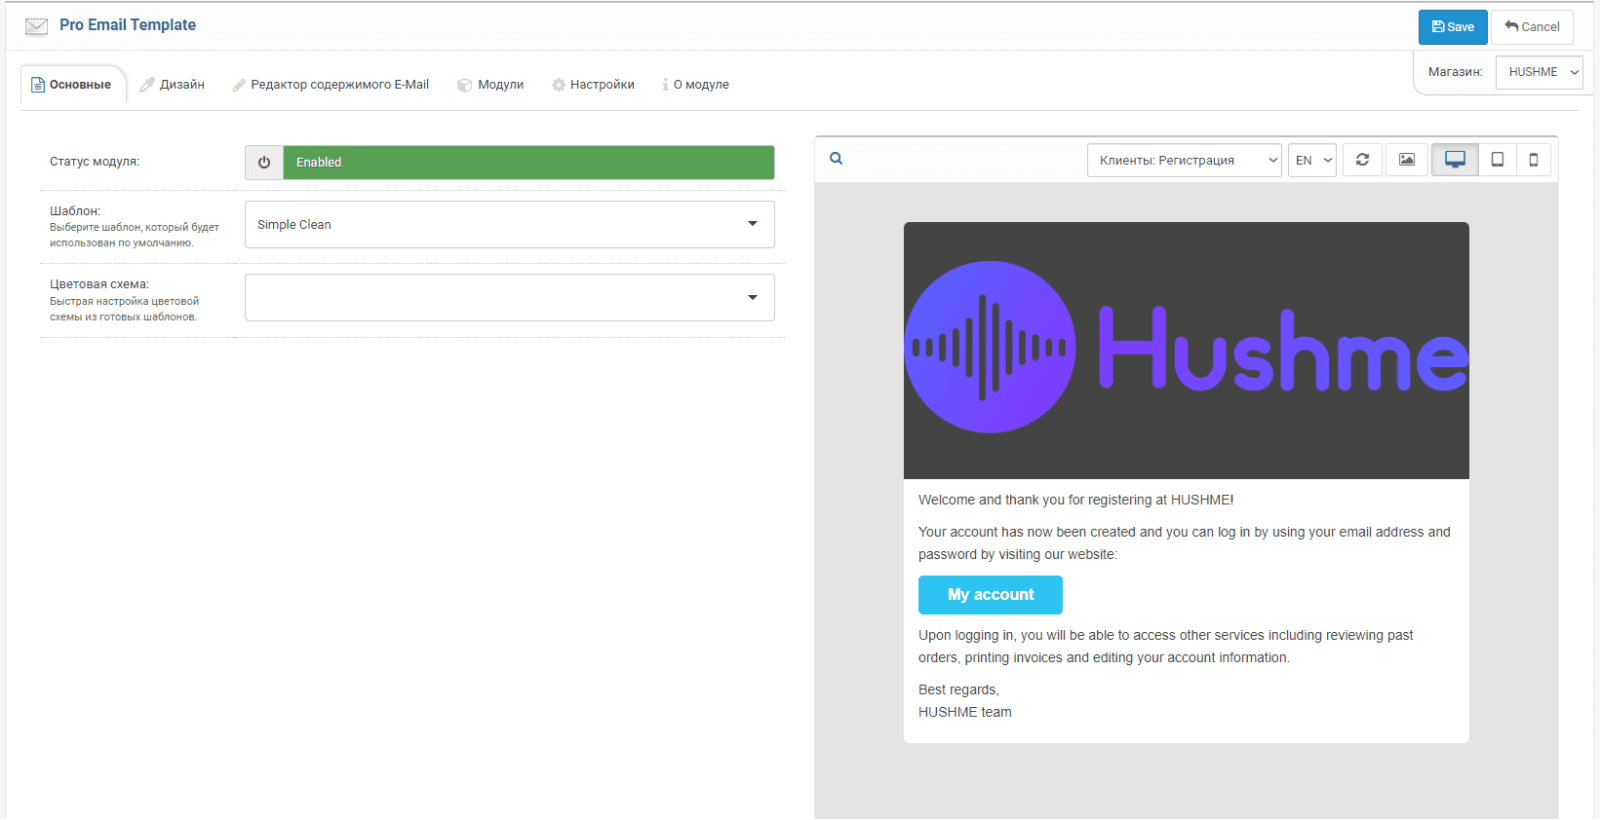The height and width of the screenshot is (820, 1600).
Task: Cancel the changes
Action: (1532, 27)
